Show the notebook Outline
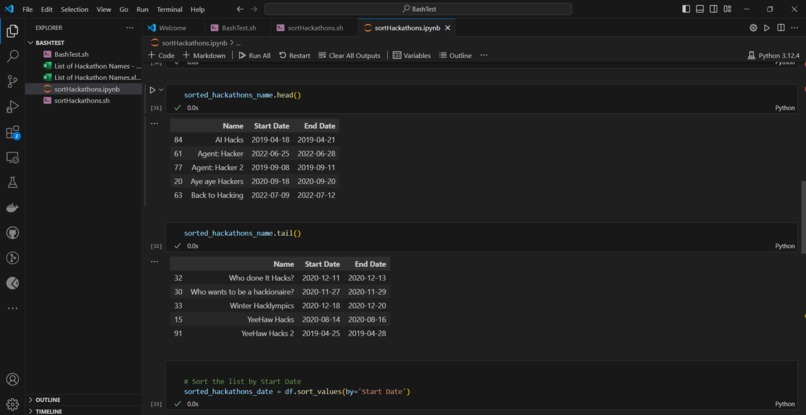Image resolution: width=806 pixels, height=415 pixels. coord(455,55)
